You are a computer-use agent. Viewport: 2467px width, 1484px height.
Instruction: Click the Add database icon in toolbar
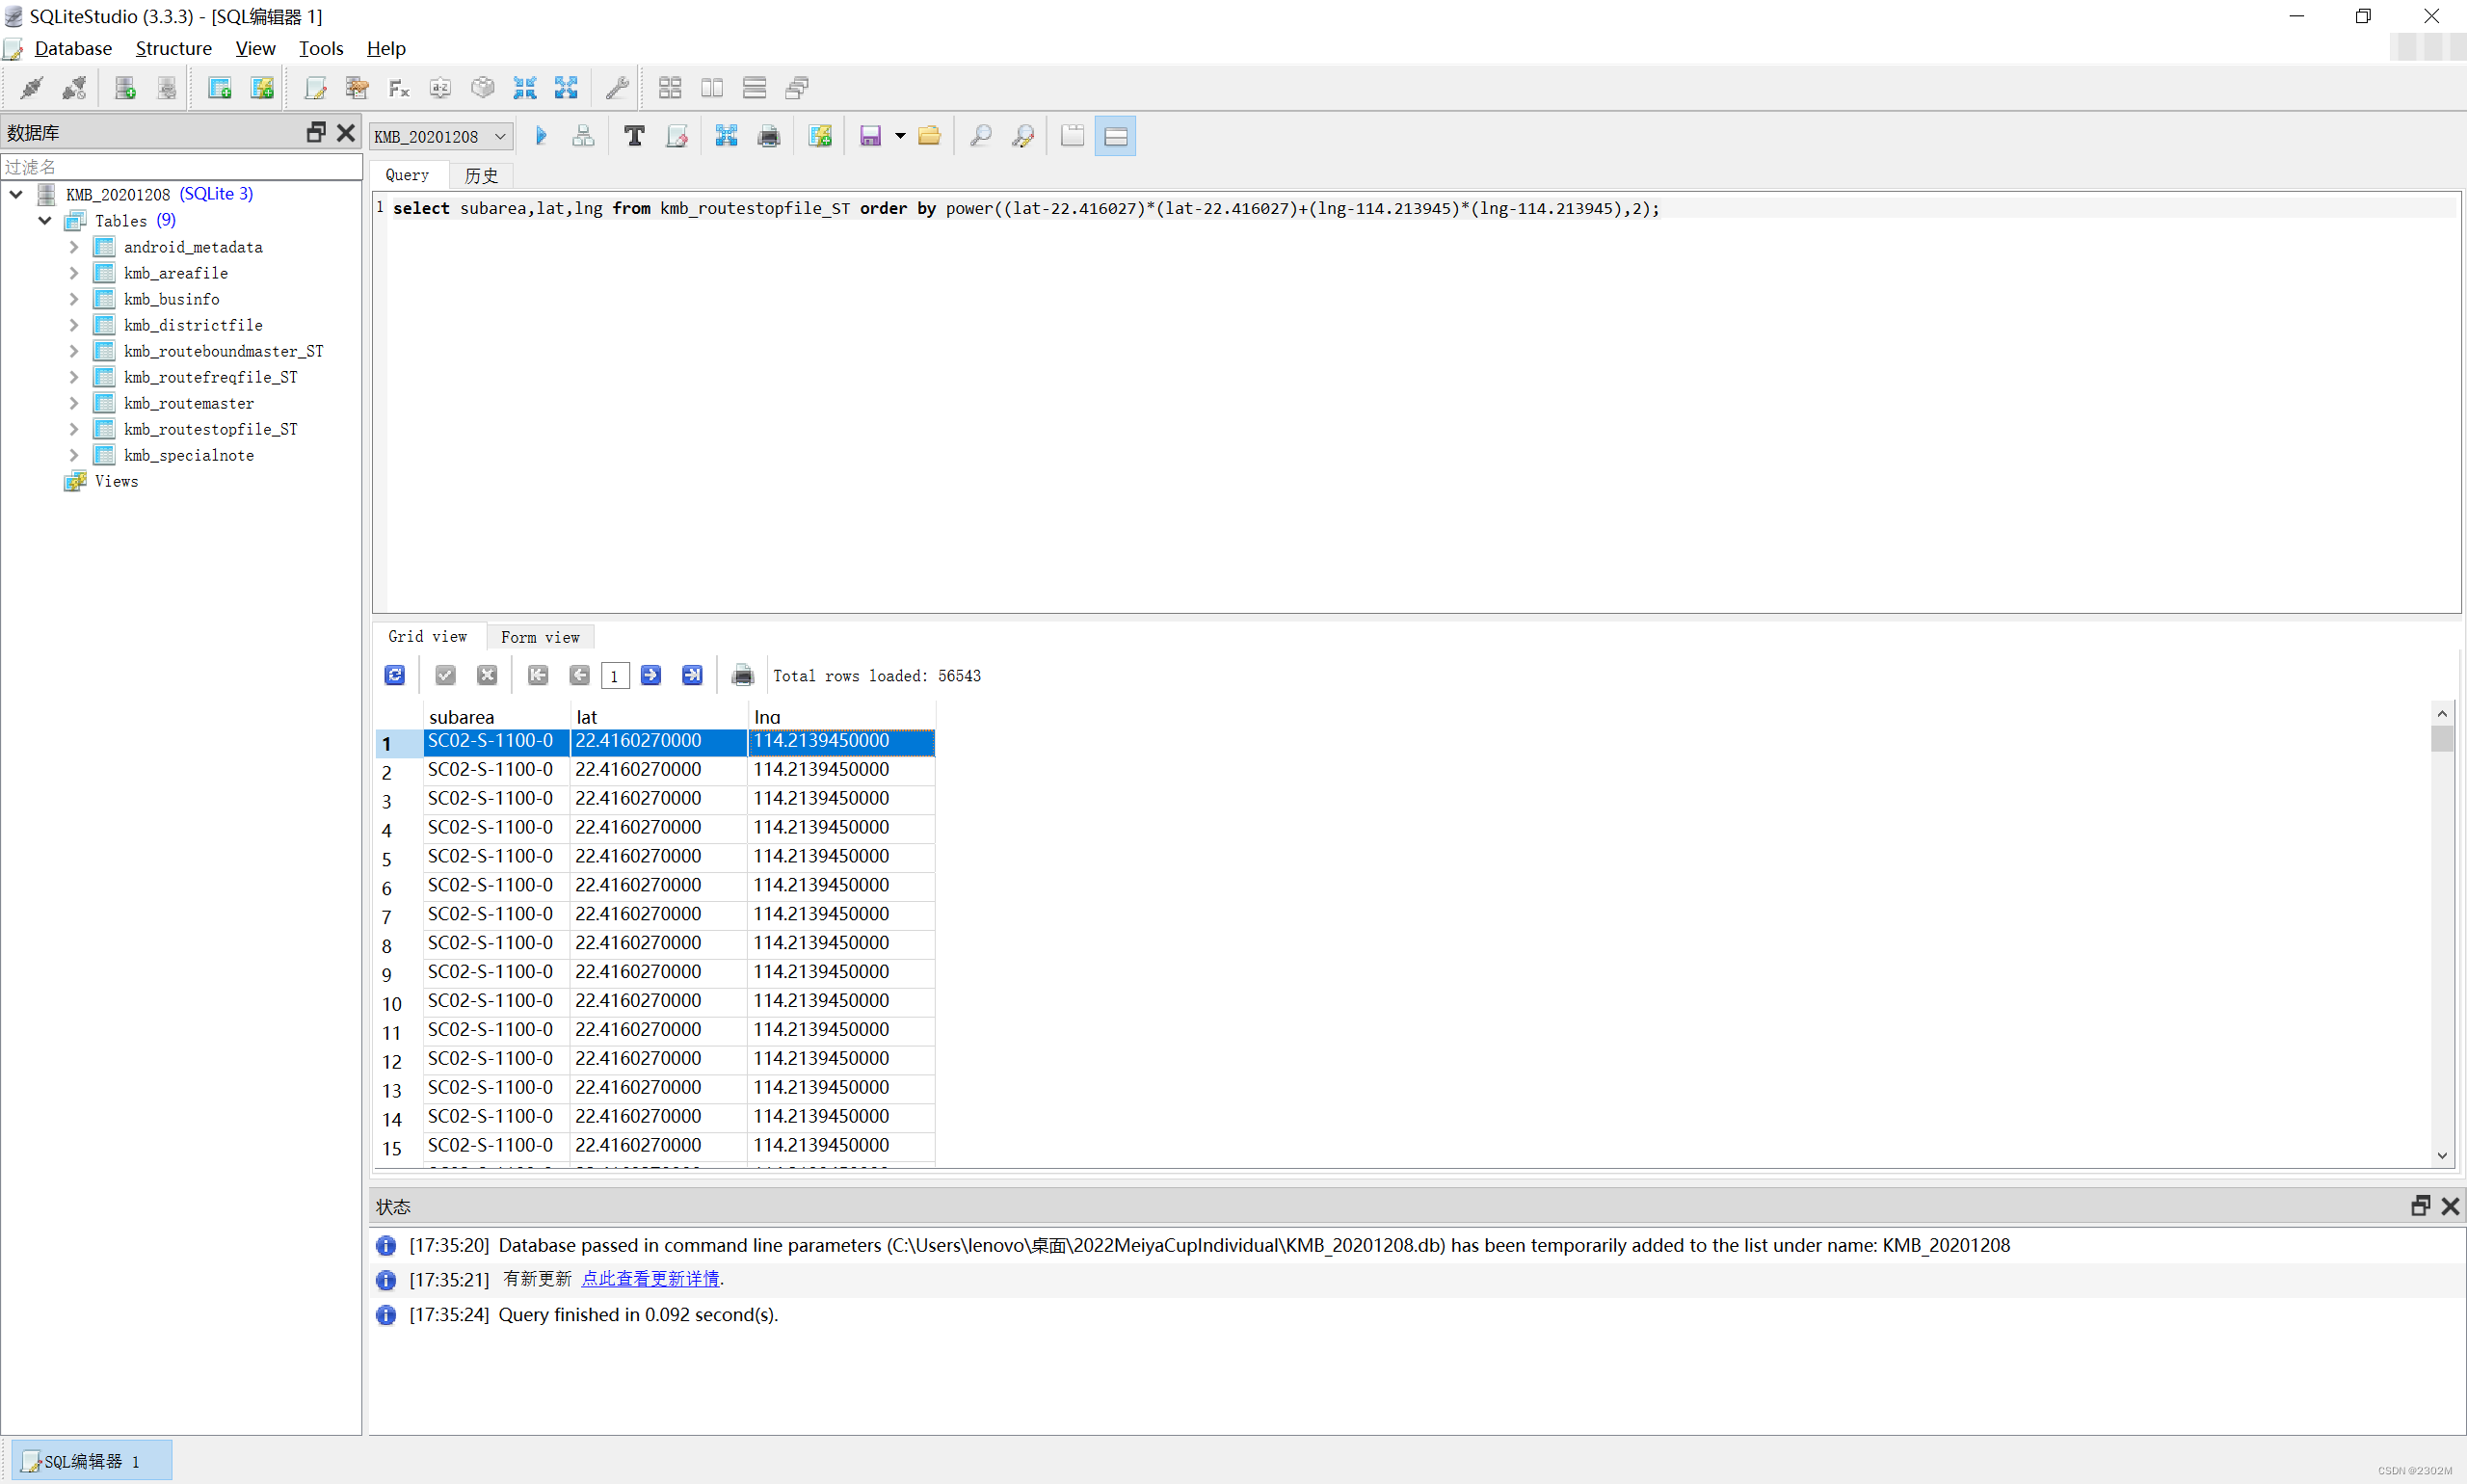click(x=125, y=88)
